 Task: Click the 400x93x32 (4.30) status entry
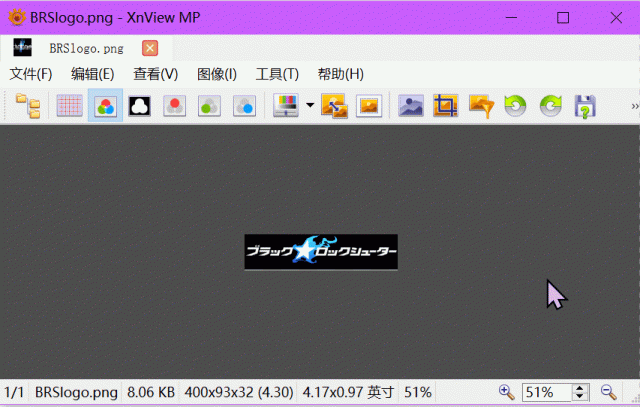coord(239,392)
